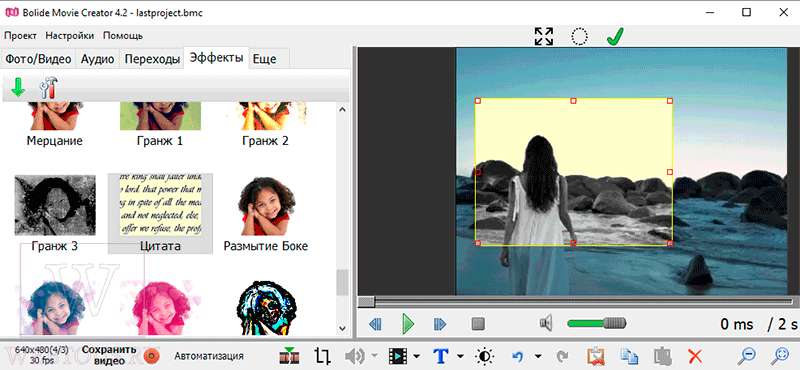
Task: Delete with the red X icon
Action: coord(694,356)
